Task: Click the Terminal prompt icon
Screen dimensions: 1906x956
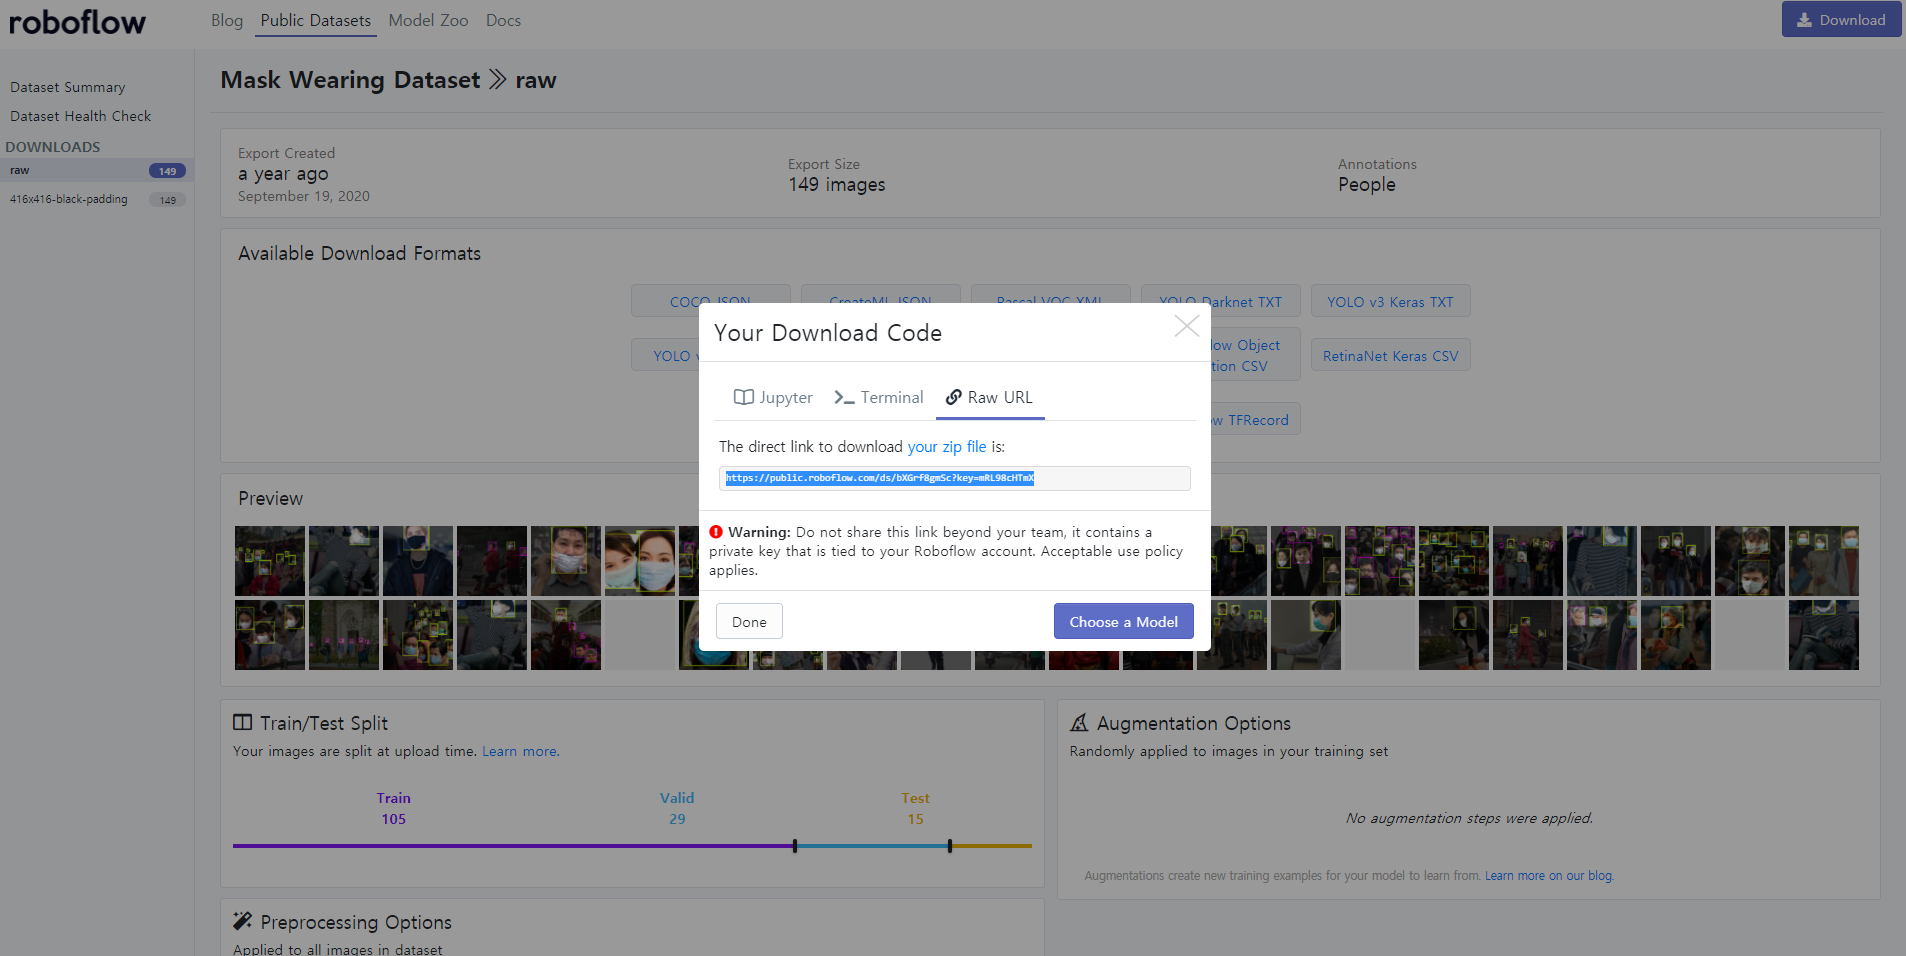Action: (844, 397)
